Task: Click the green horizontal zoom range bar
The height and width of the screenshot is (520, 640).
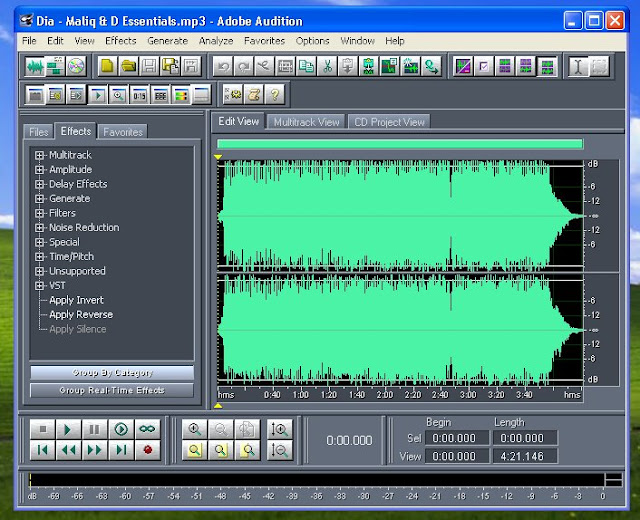Action: 400,144
